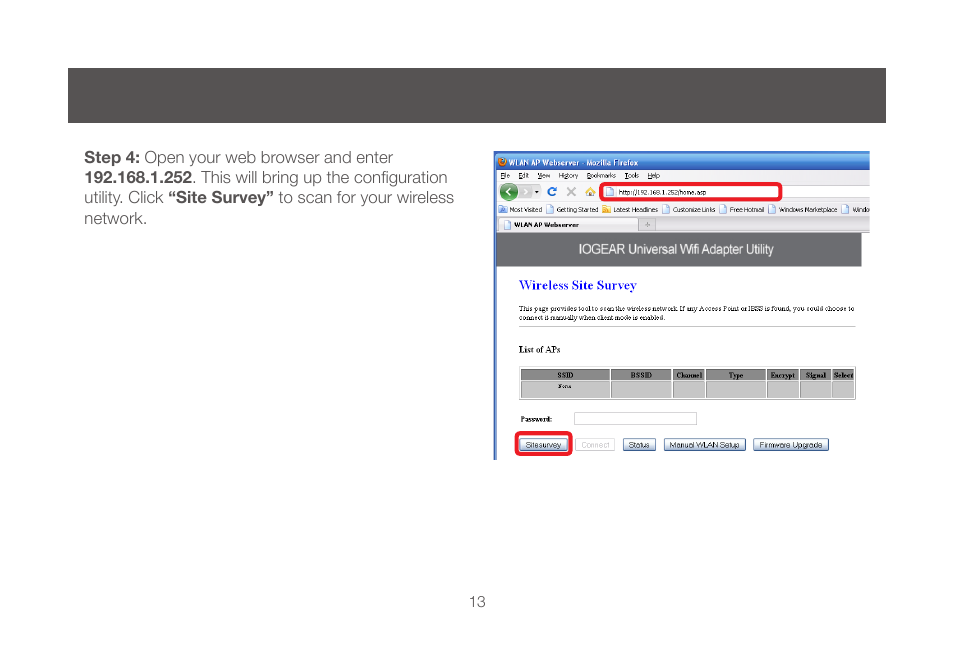954x665 pixels.
Task: Open the Free Hotmail bookmark
Action: [742, 209]
